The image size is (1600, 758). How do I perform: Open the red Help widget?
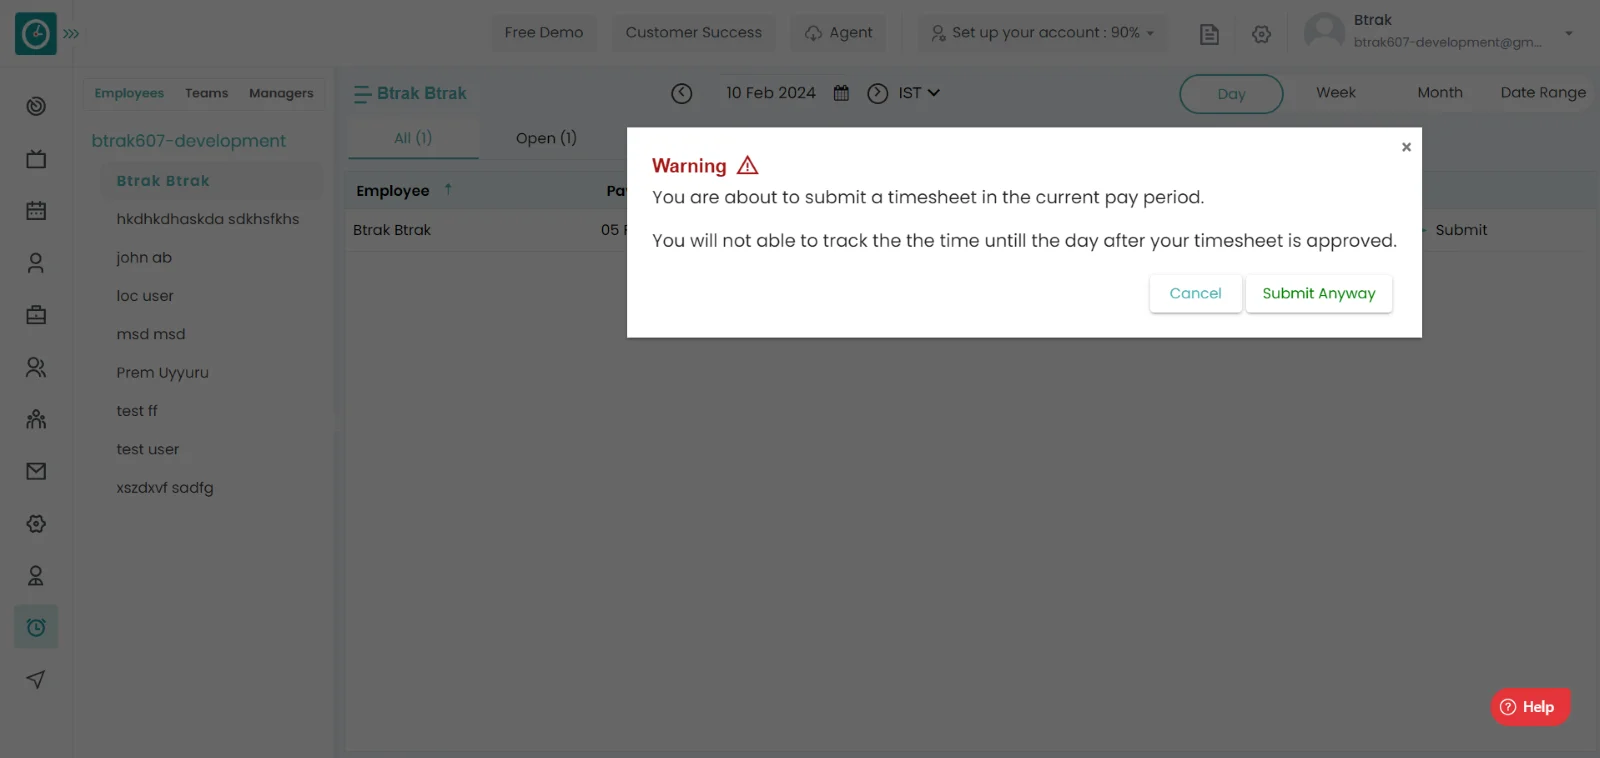tap(1530, 707)
